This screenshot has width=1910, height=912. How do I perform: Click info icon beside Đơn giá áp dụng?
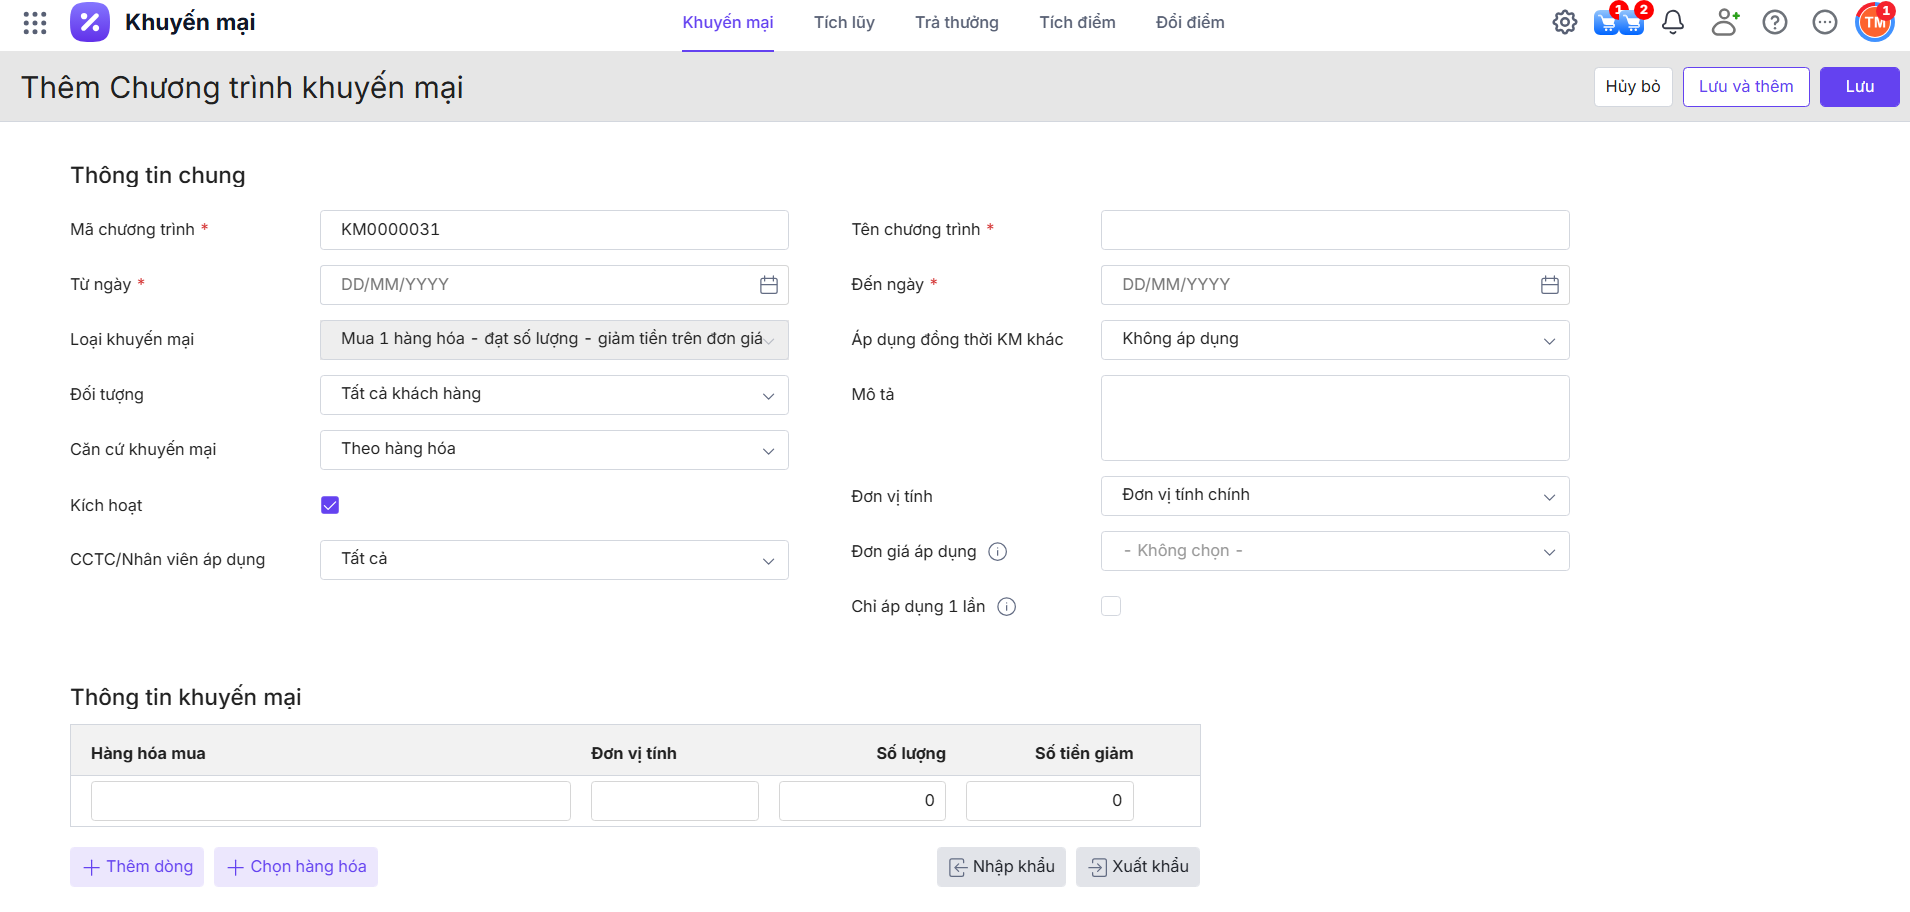coord(997,552)
